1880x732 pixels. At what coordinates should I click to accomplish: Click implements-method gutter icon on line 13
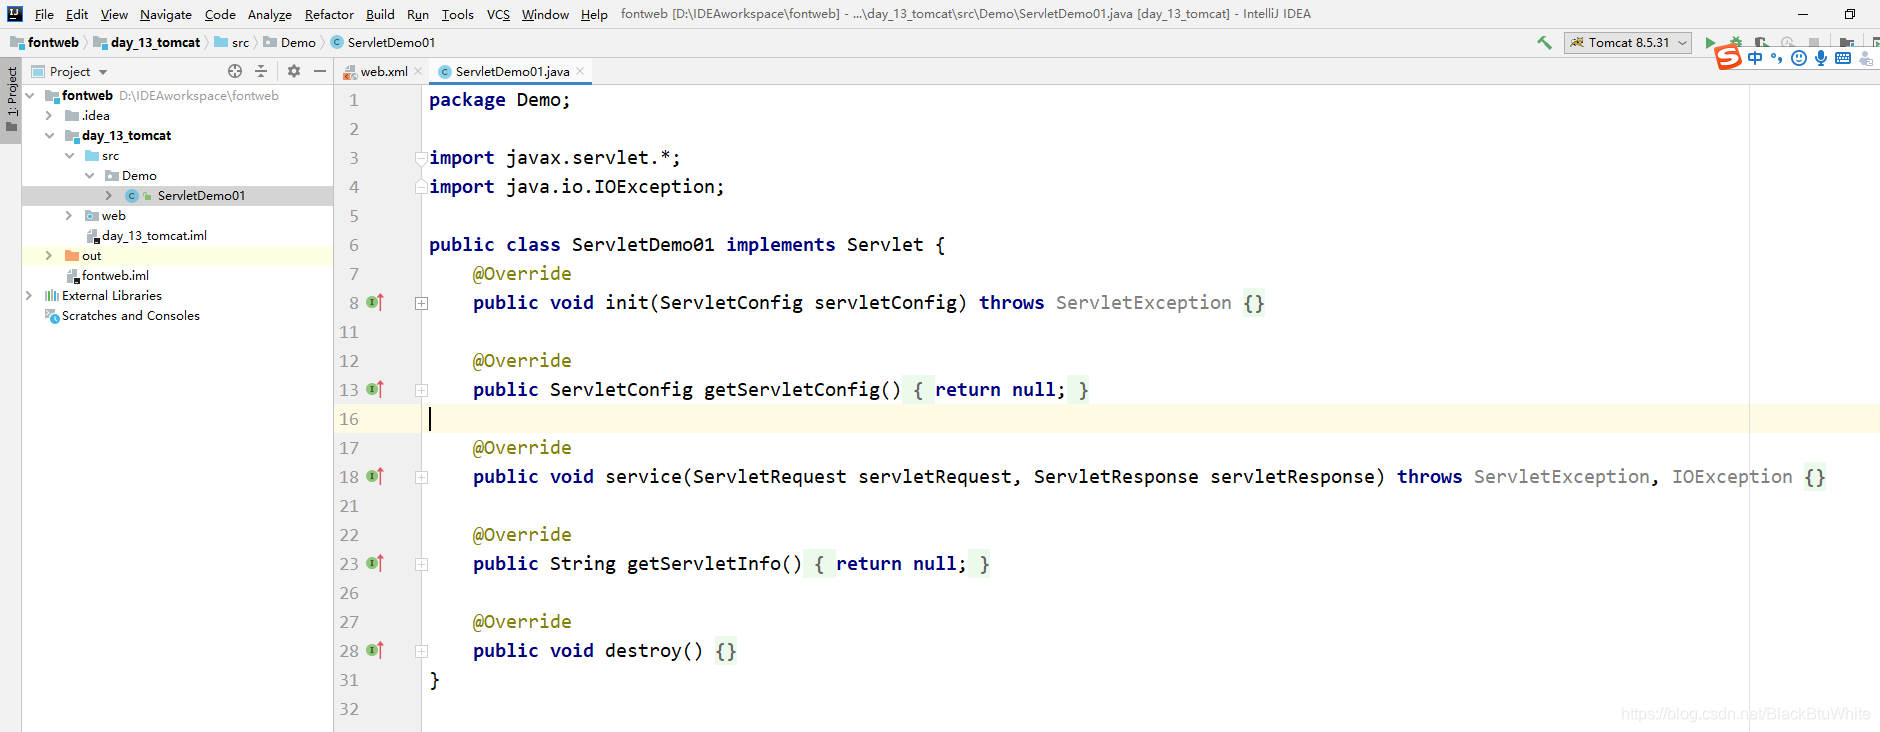pos(375,389)
